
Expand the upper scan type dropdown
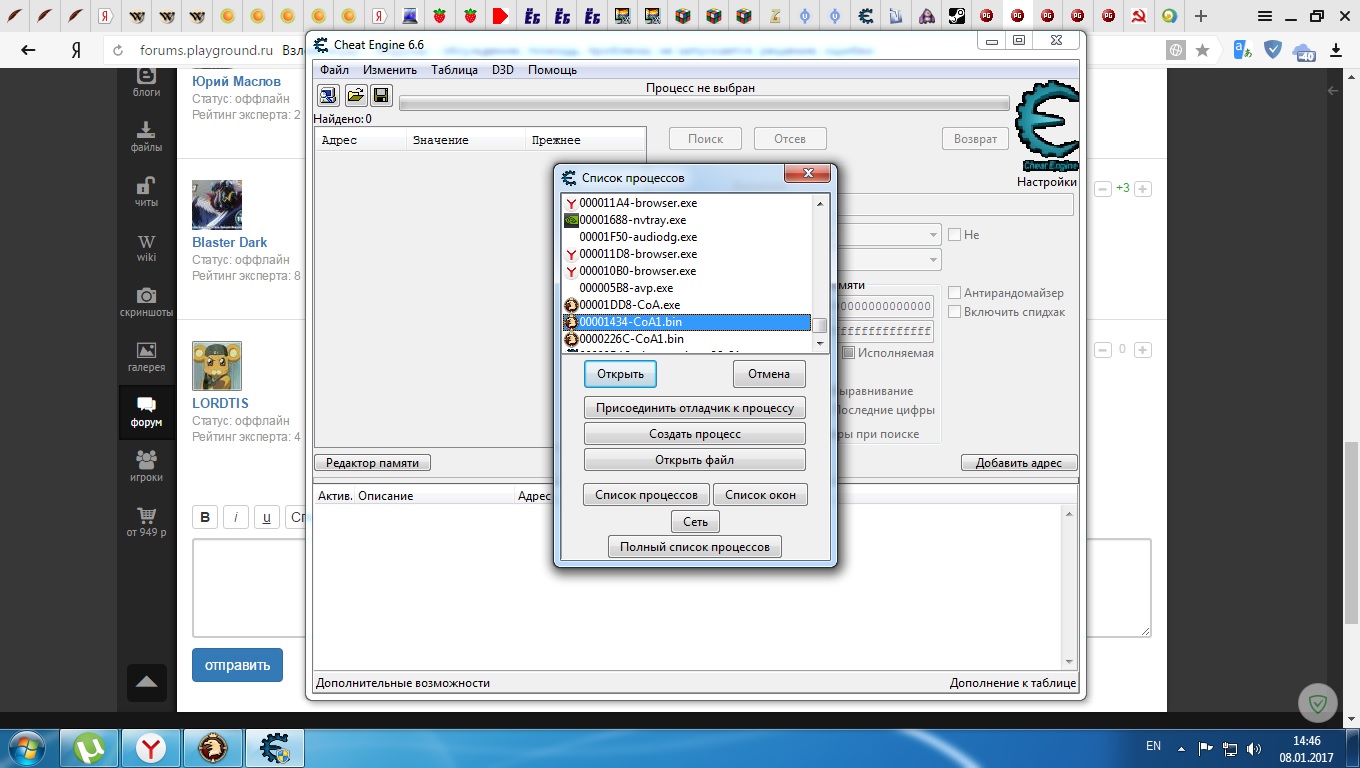click(934, 235)
